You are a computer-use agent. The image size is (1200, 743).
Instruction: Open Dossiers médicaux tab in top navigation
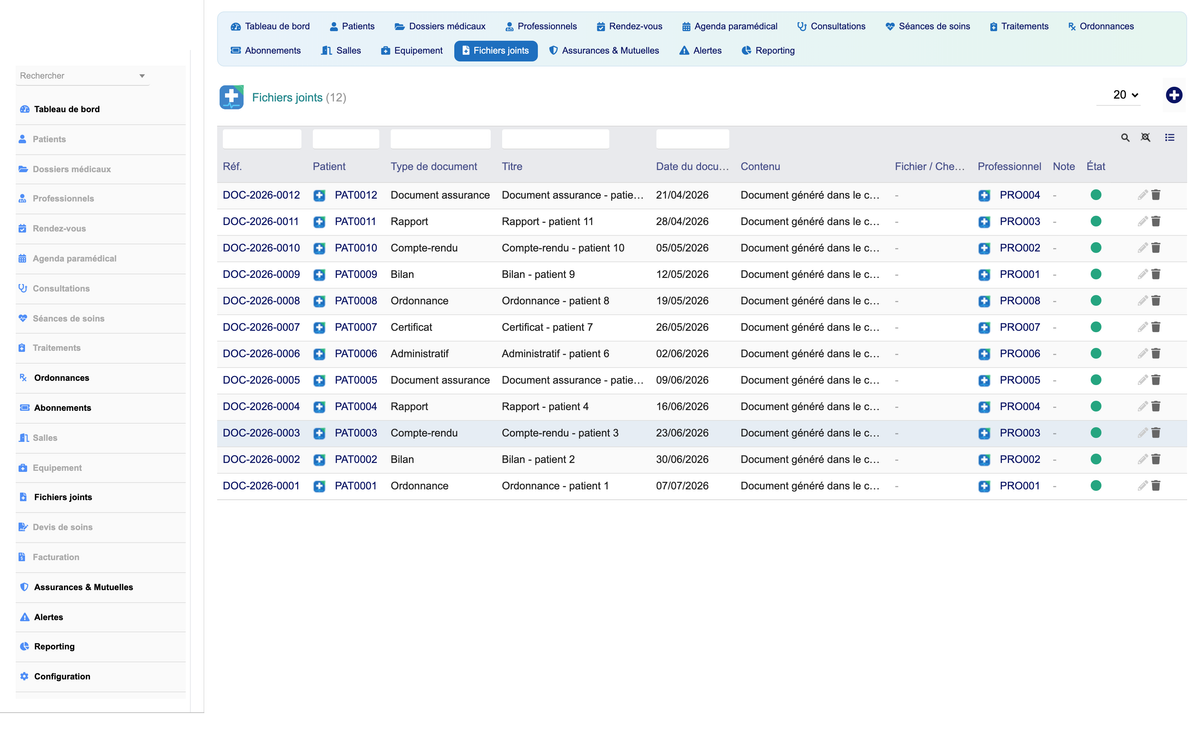[440, 26]
